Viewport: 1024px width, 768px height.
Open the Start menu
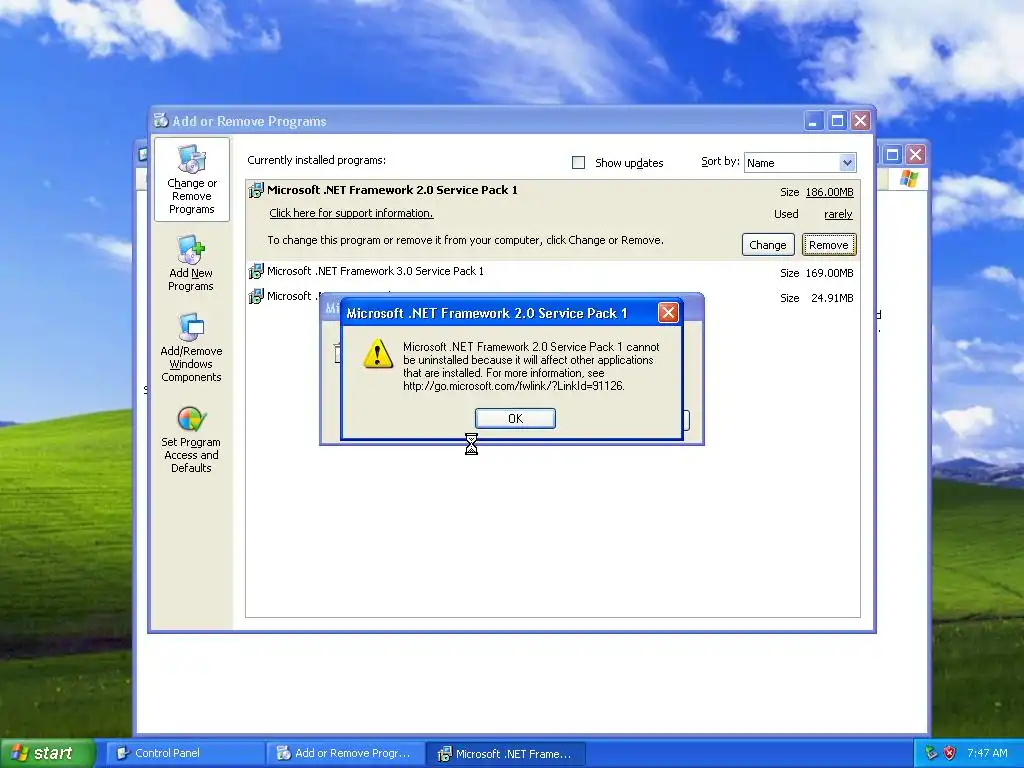46,753
